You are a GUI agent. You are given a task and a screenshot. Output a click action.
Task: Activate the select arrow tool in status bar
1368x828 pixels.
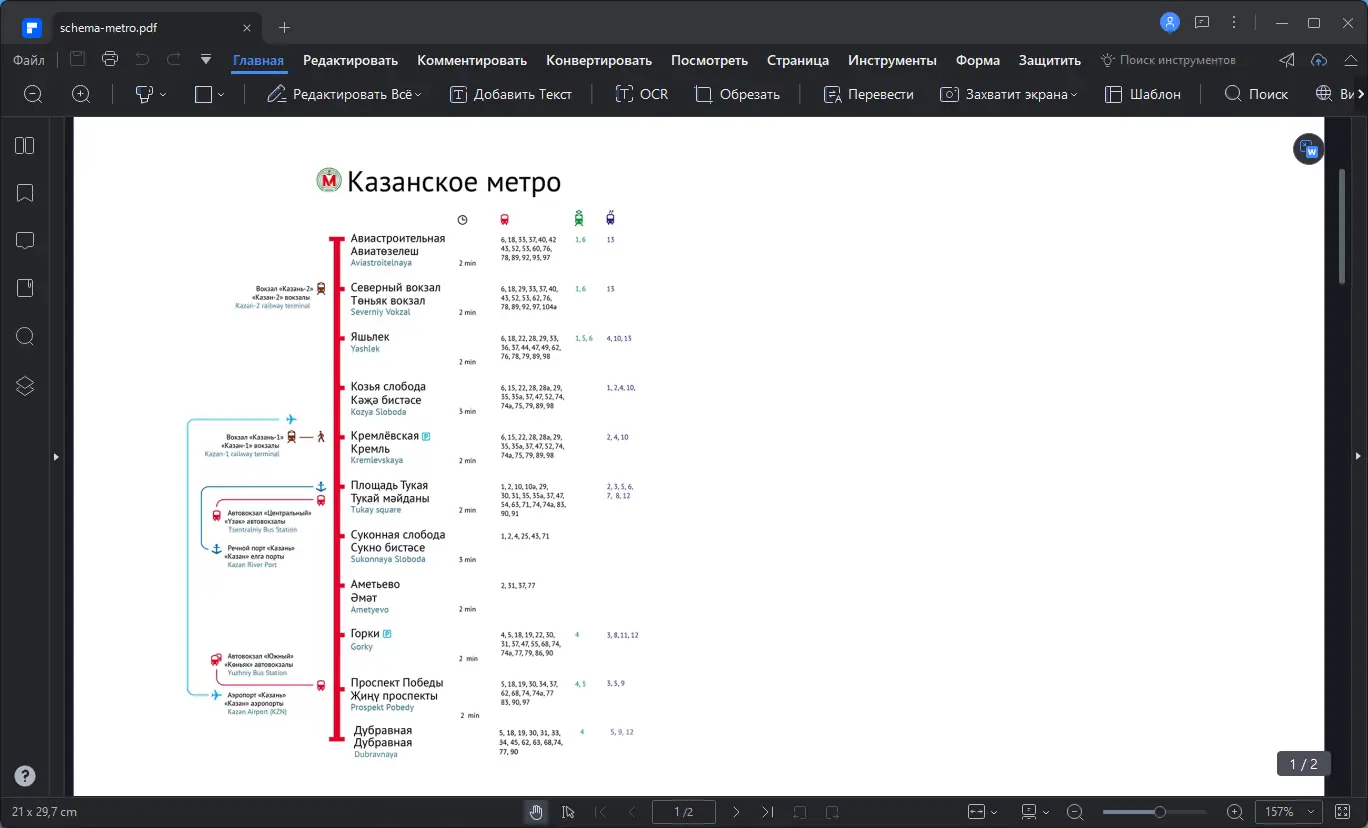click(x=568, y=812)
